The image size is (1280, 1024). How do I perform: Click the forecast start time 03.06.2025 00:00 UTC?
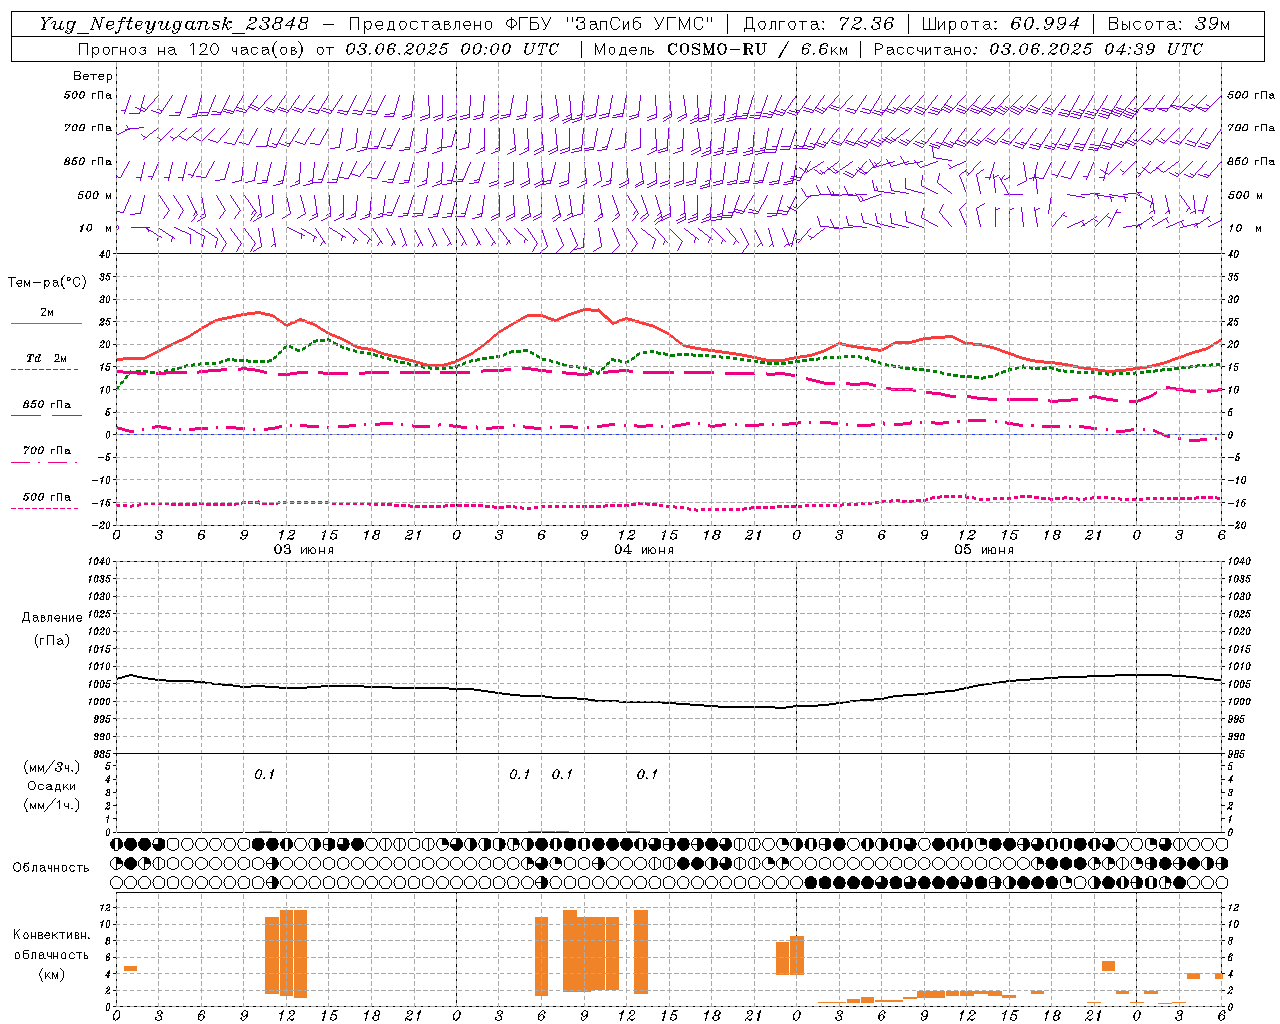452,49
